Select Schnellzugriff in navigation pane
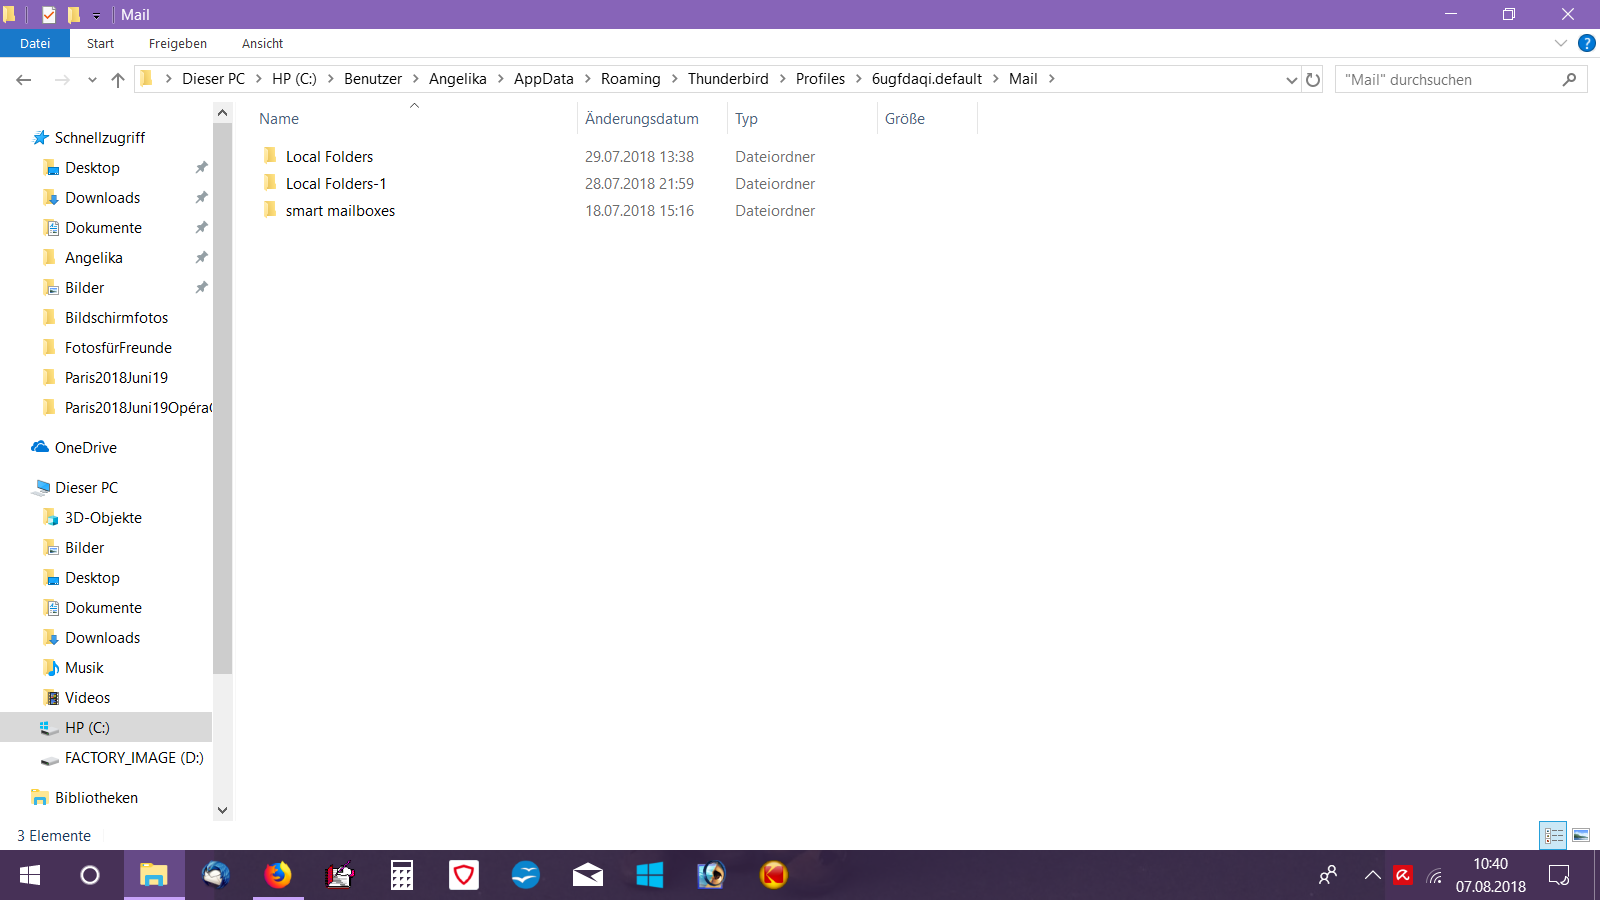Viewport: 1600px width, 900px height. (x=100, y=138)
